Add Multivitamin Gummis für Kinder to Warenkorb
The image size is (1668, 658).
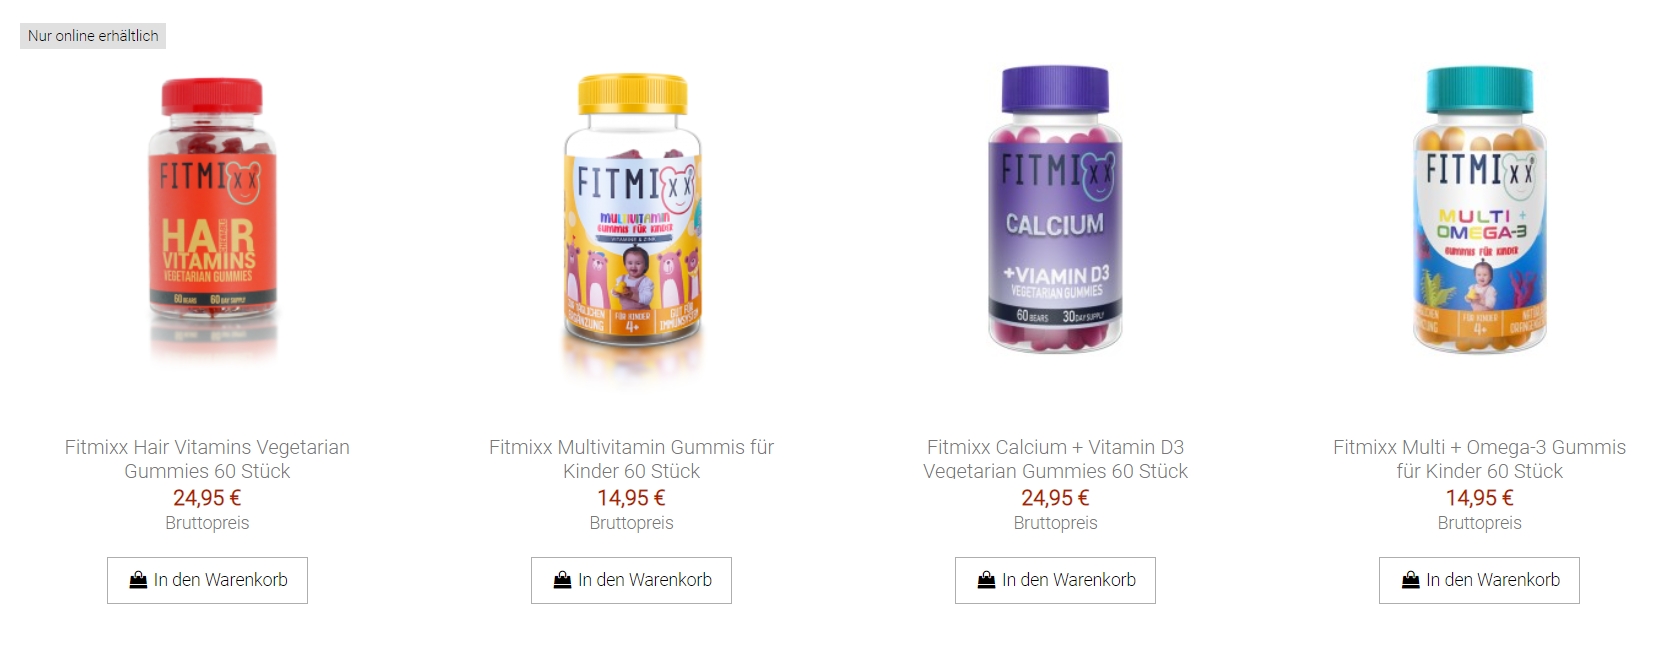tap(631, 580)
